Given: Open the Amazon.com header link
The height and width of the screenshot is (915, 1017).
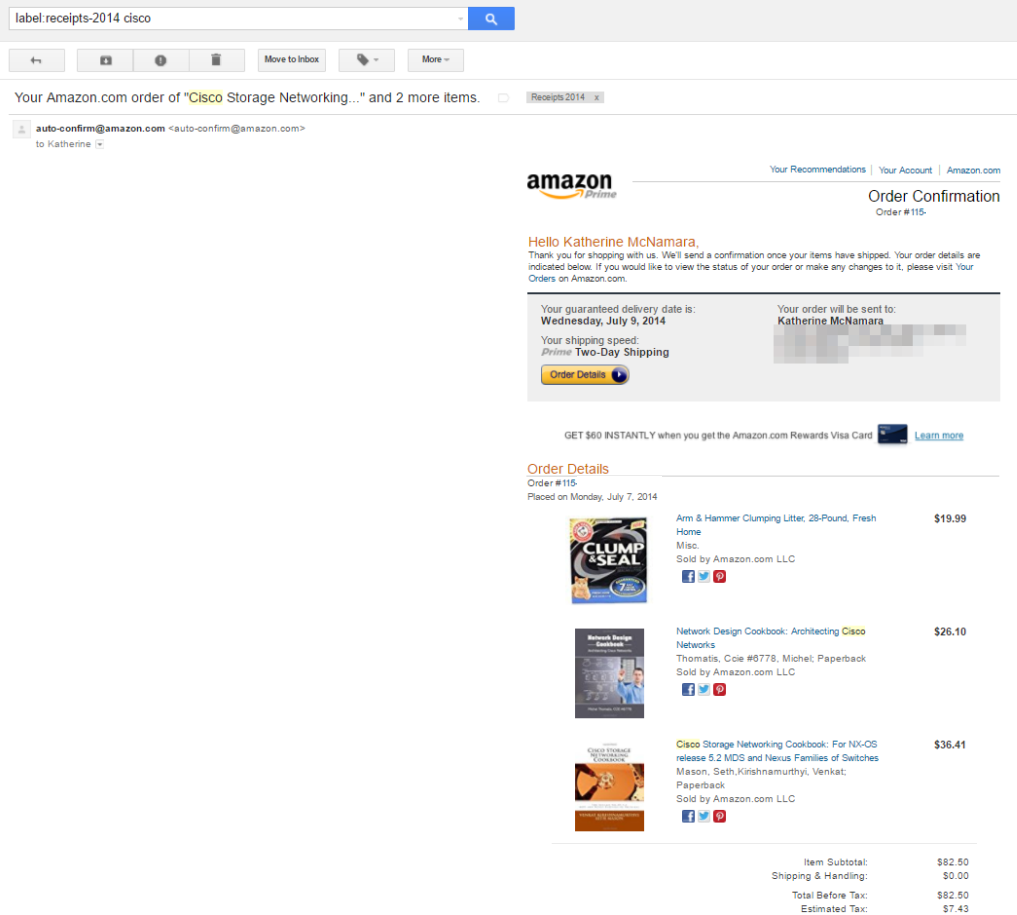Looking at the screenshot, I should coord(973,170).
